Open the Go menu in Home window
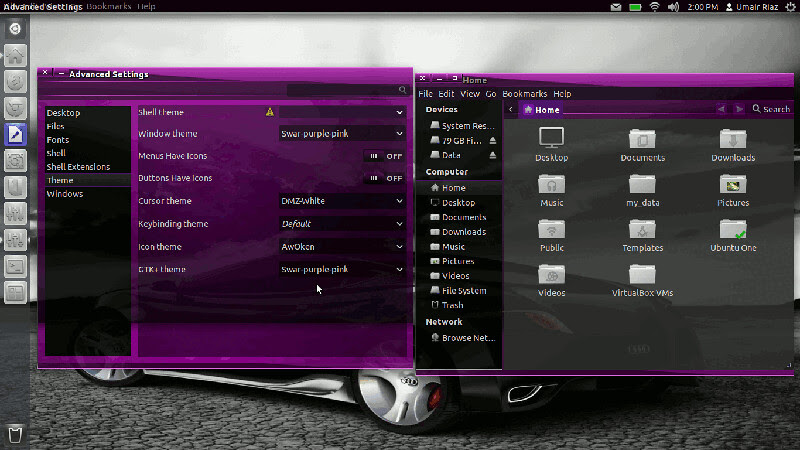The width and height of the screenshot is (800, 450). tap(491, 94)
